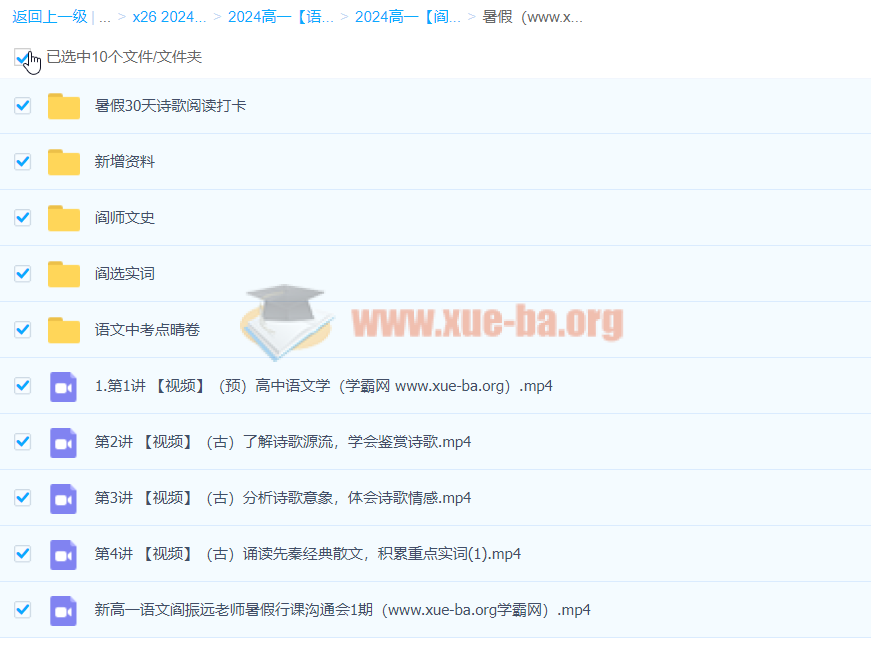The width and height of the screenshot is (871, 646).
Task: Uncheck the 语文中考点睛卷 checkbox
Action: pos(22,329)
